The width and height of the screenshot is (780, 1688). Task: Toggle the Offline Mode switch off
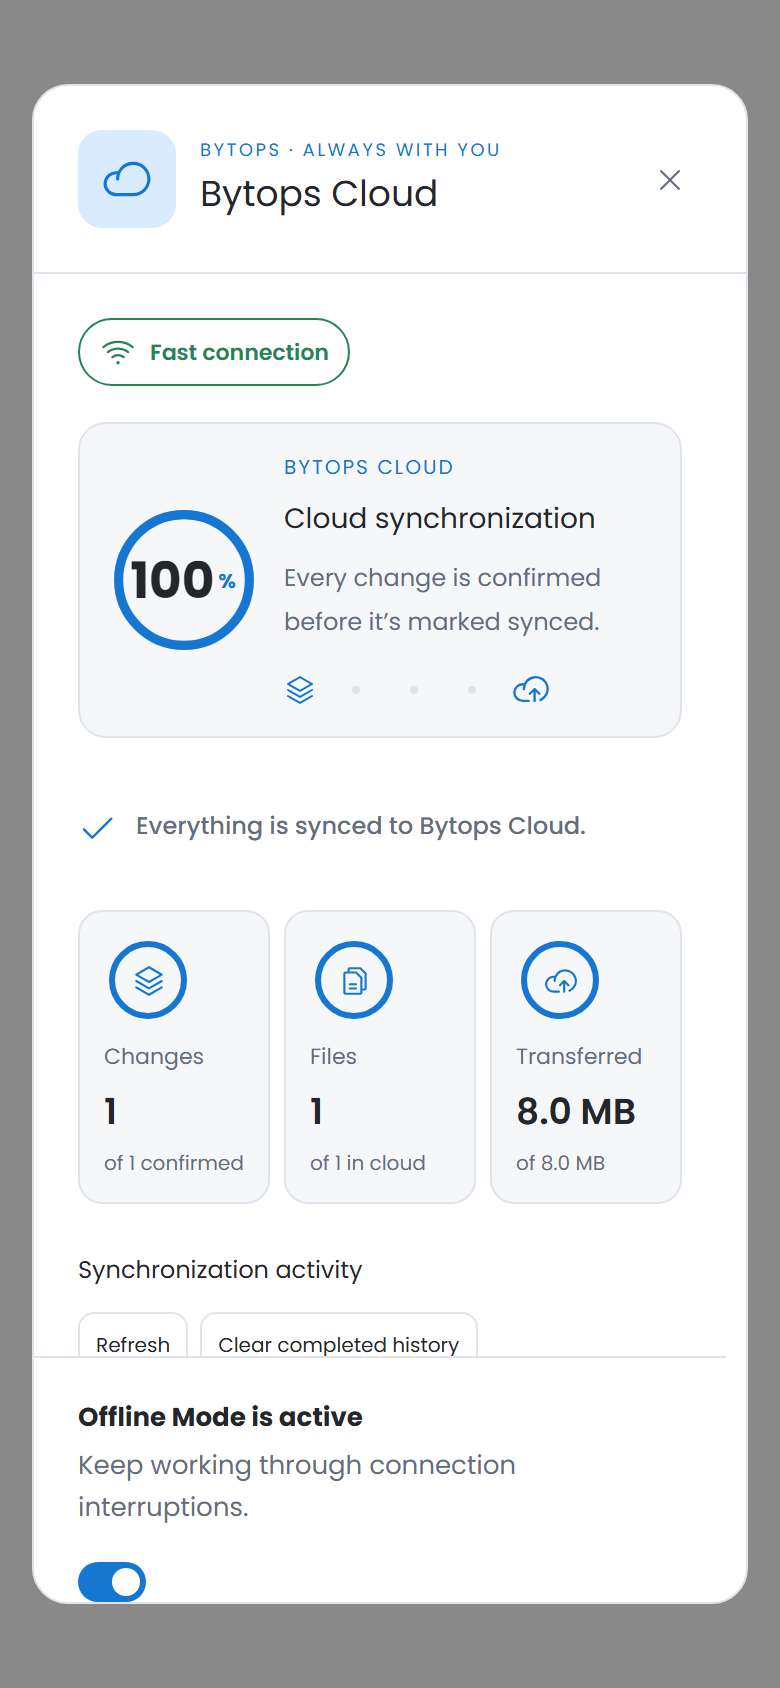tap(112, 1582)
